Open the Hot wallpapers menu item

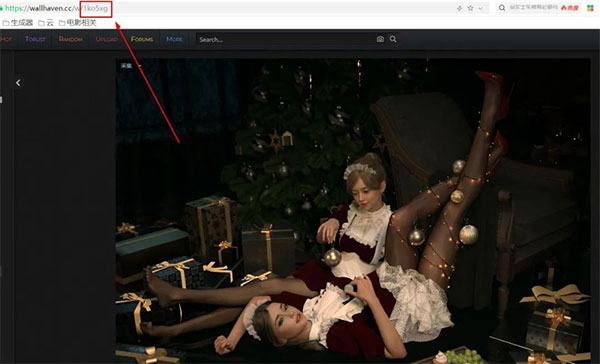[6, 39]
